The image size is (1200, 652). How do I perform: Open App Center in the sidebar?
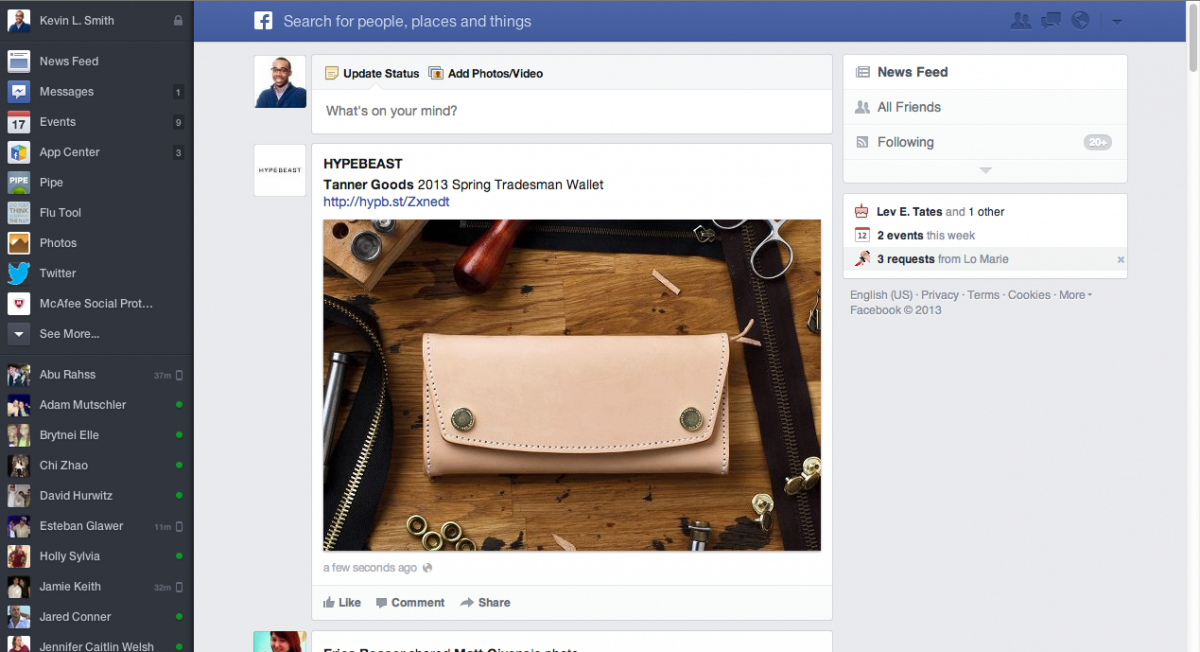[69, 152]
